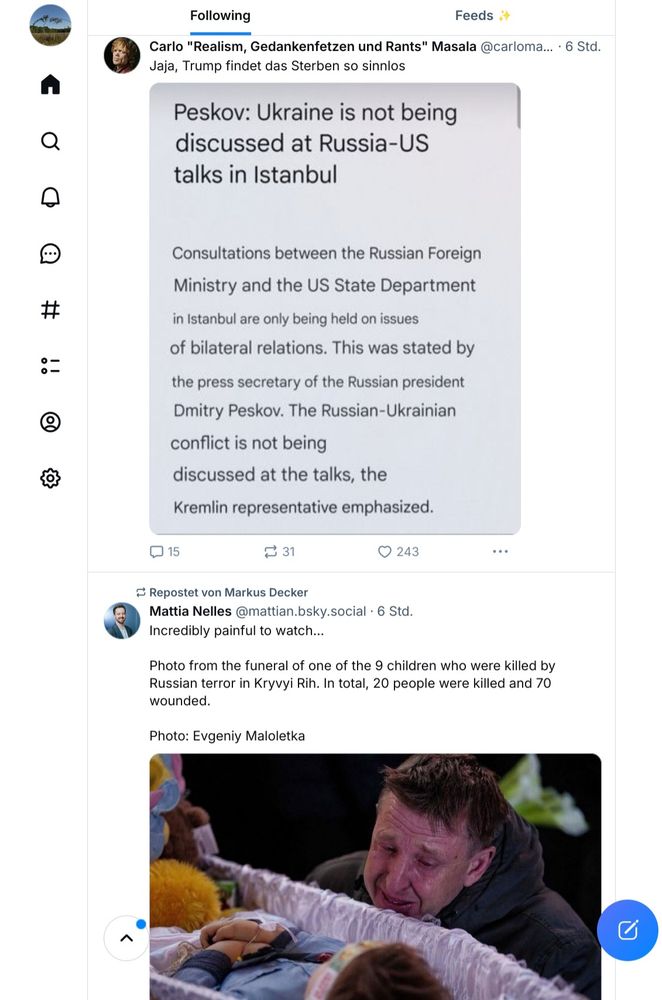Open Chat using the speech bubble icon
This screenshot has height=1000, width=662.
point(49,253)
